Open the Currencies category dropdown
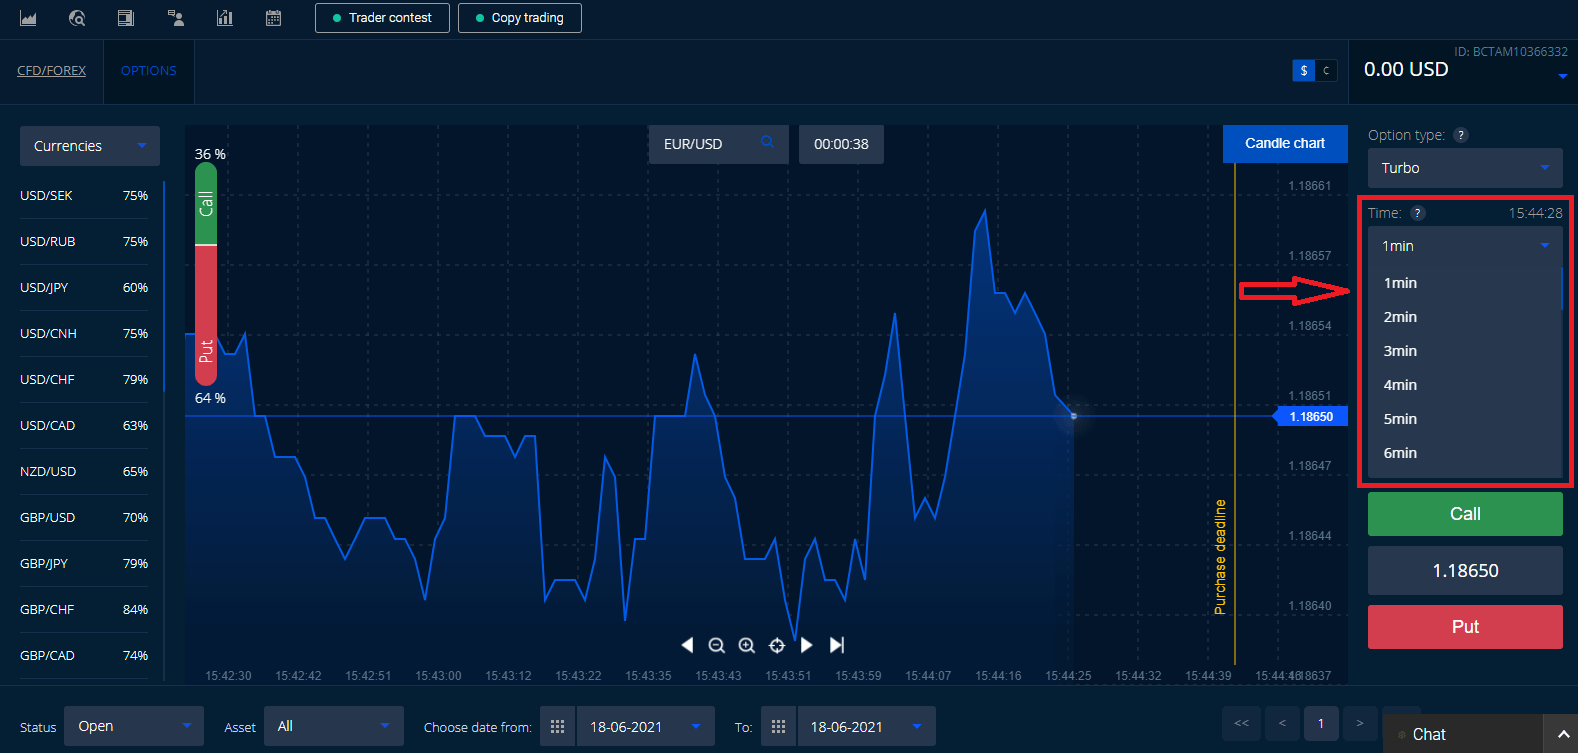1578x753 pixels. [90, 146]
